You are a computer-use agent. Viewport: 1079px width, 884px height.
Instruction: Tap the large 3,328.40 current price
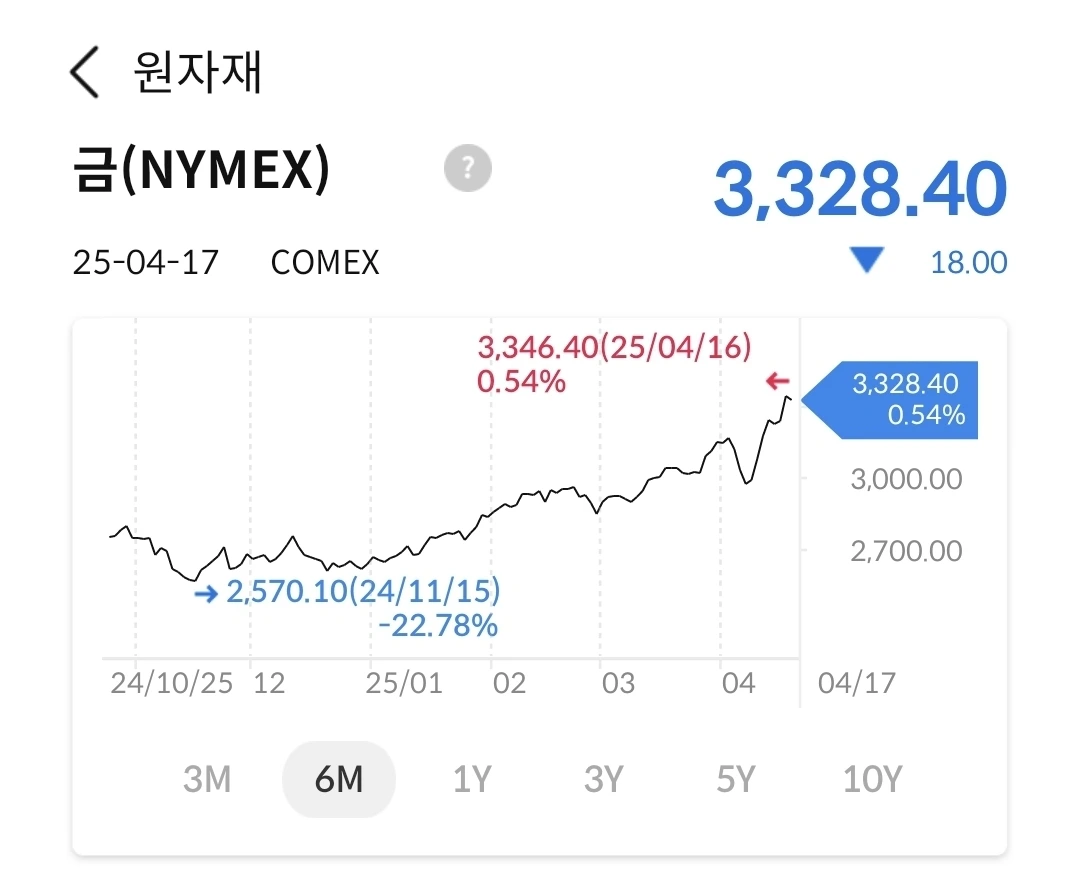tap(859, 189)
